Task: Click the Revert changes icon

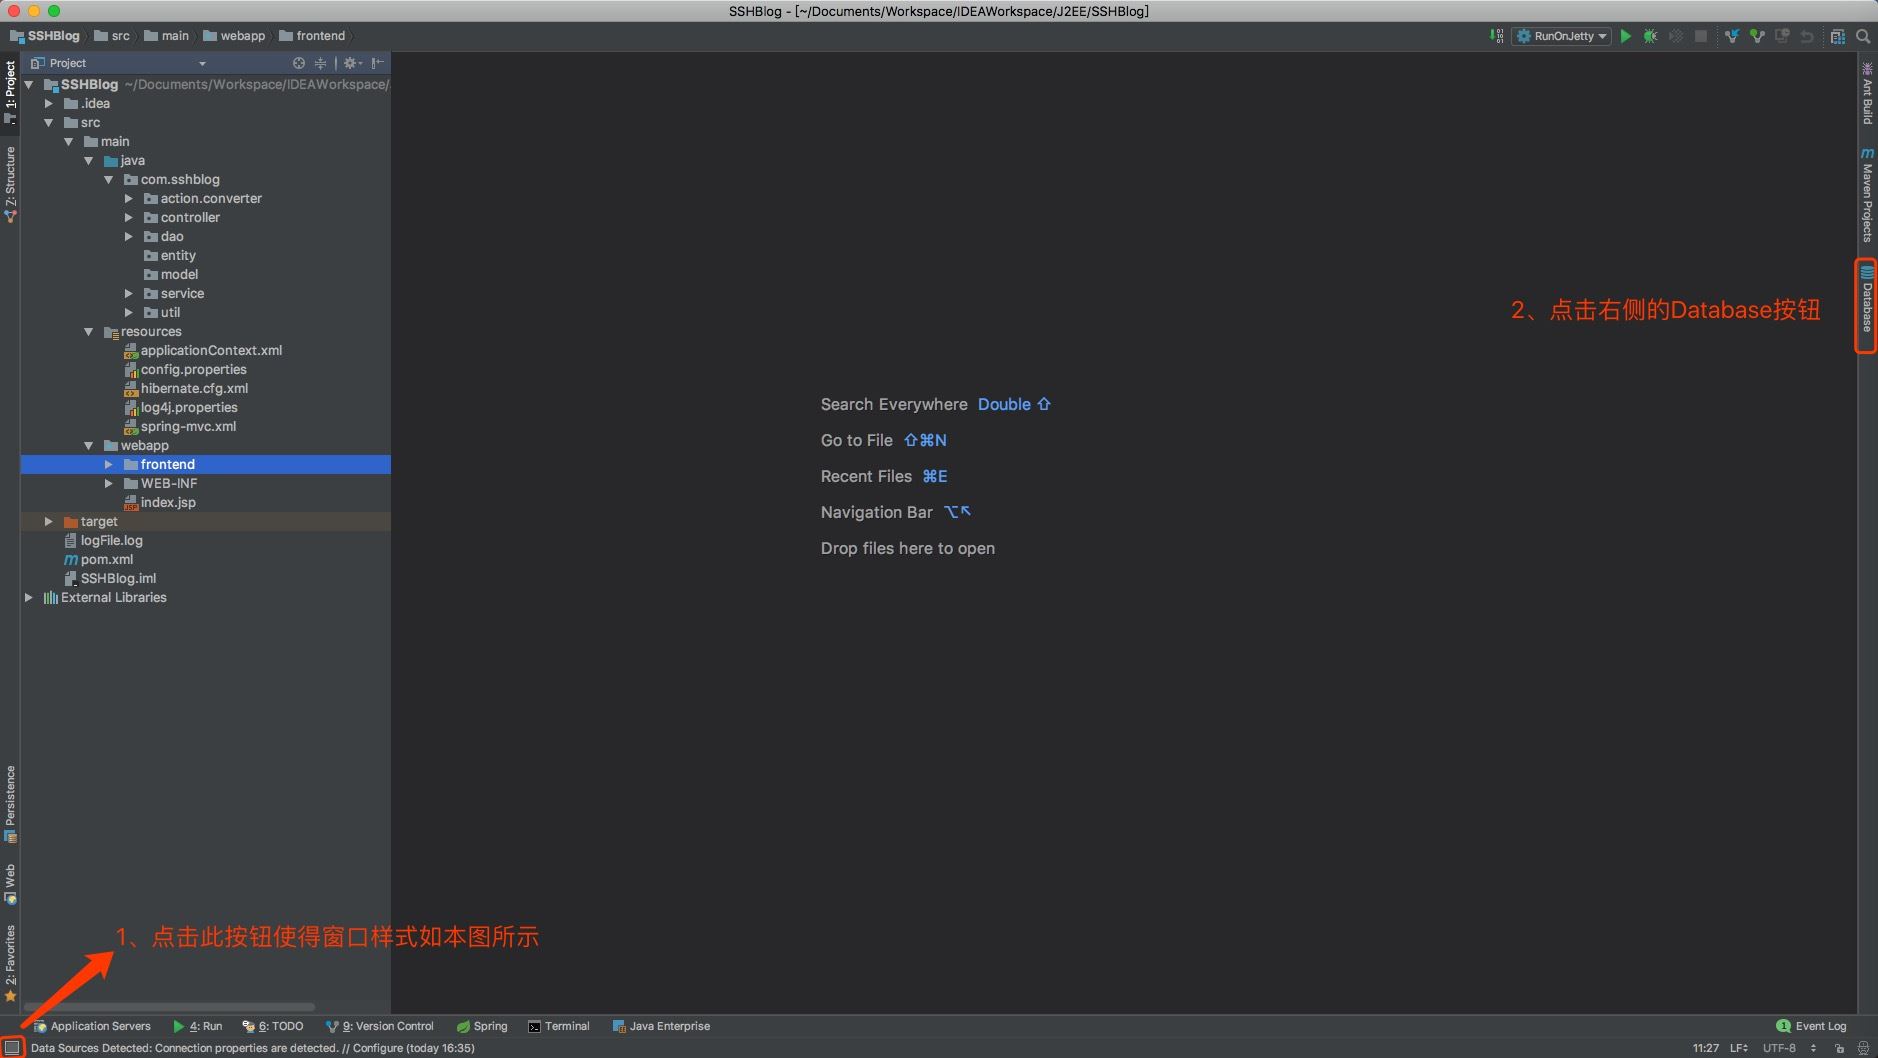Action: tap(1807, 36)
